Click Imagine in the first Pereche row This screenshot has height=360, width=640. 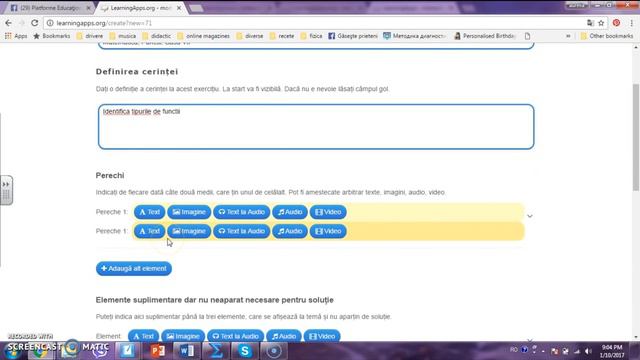[x=189, y=212]
